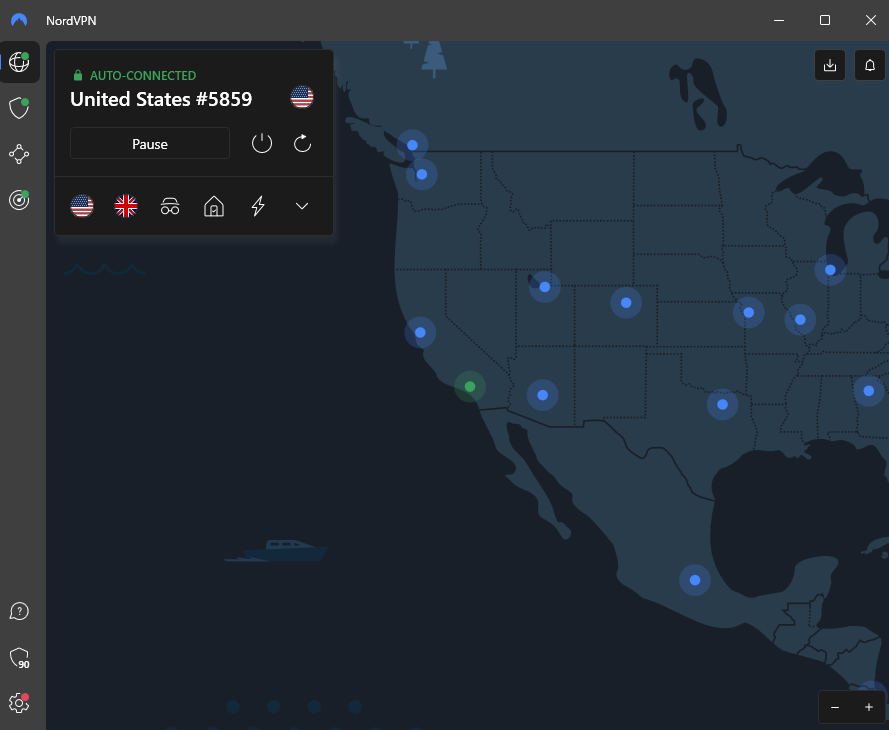The width and height of the screenshot is (889, 730).
Task: Minimize the NordVPN window
Action: 779,20
